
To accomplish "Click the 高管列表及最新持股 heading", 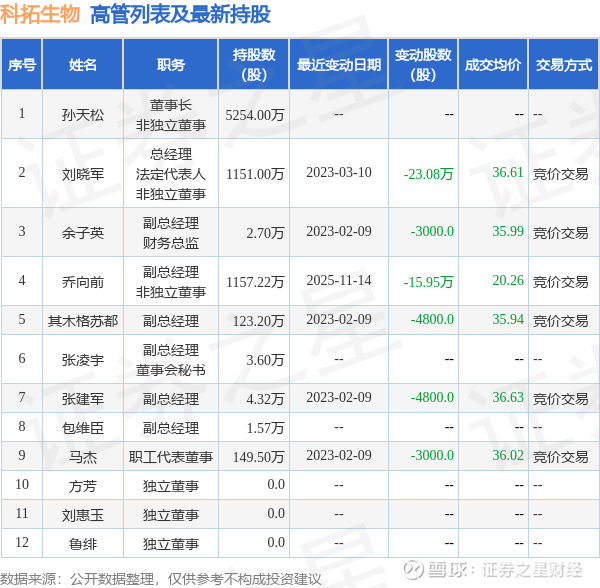I will [x=180, y=14].
